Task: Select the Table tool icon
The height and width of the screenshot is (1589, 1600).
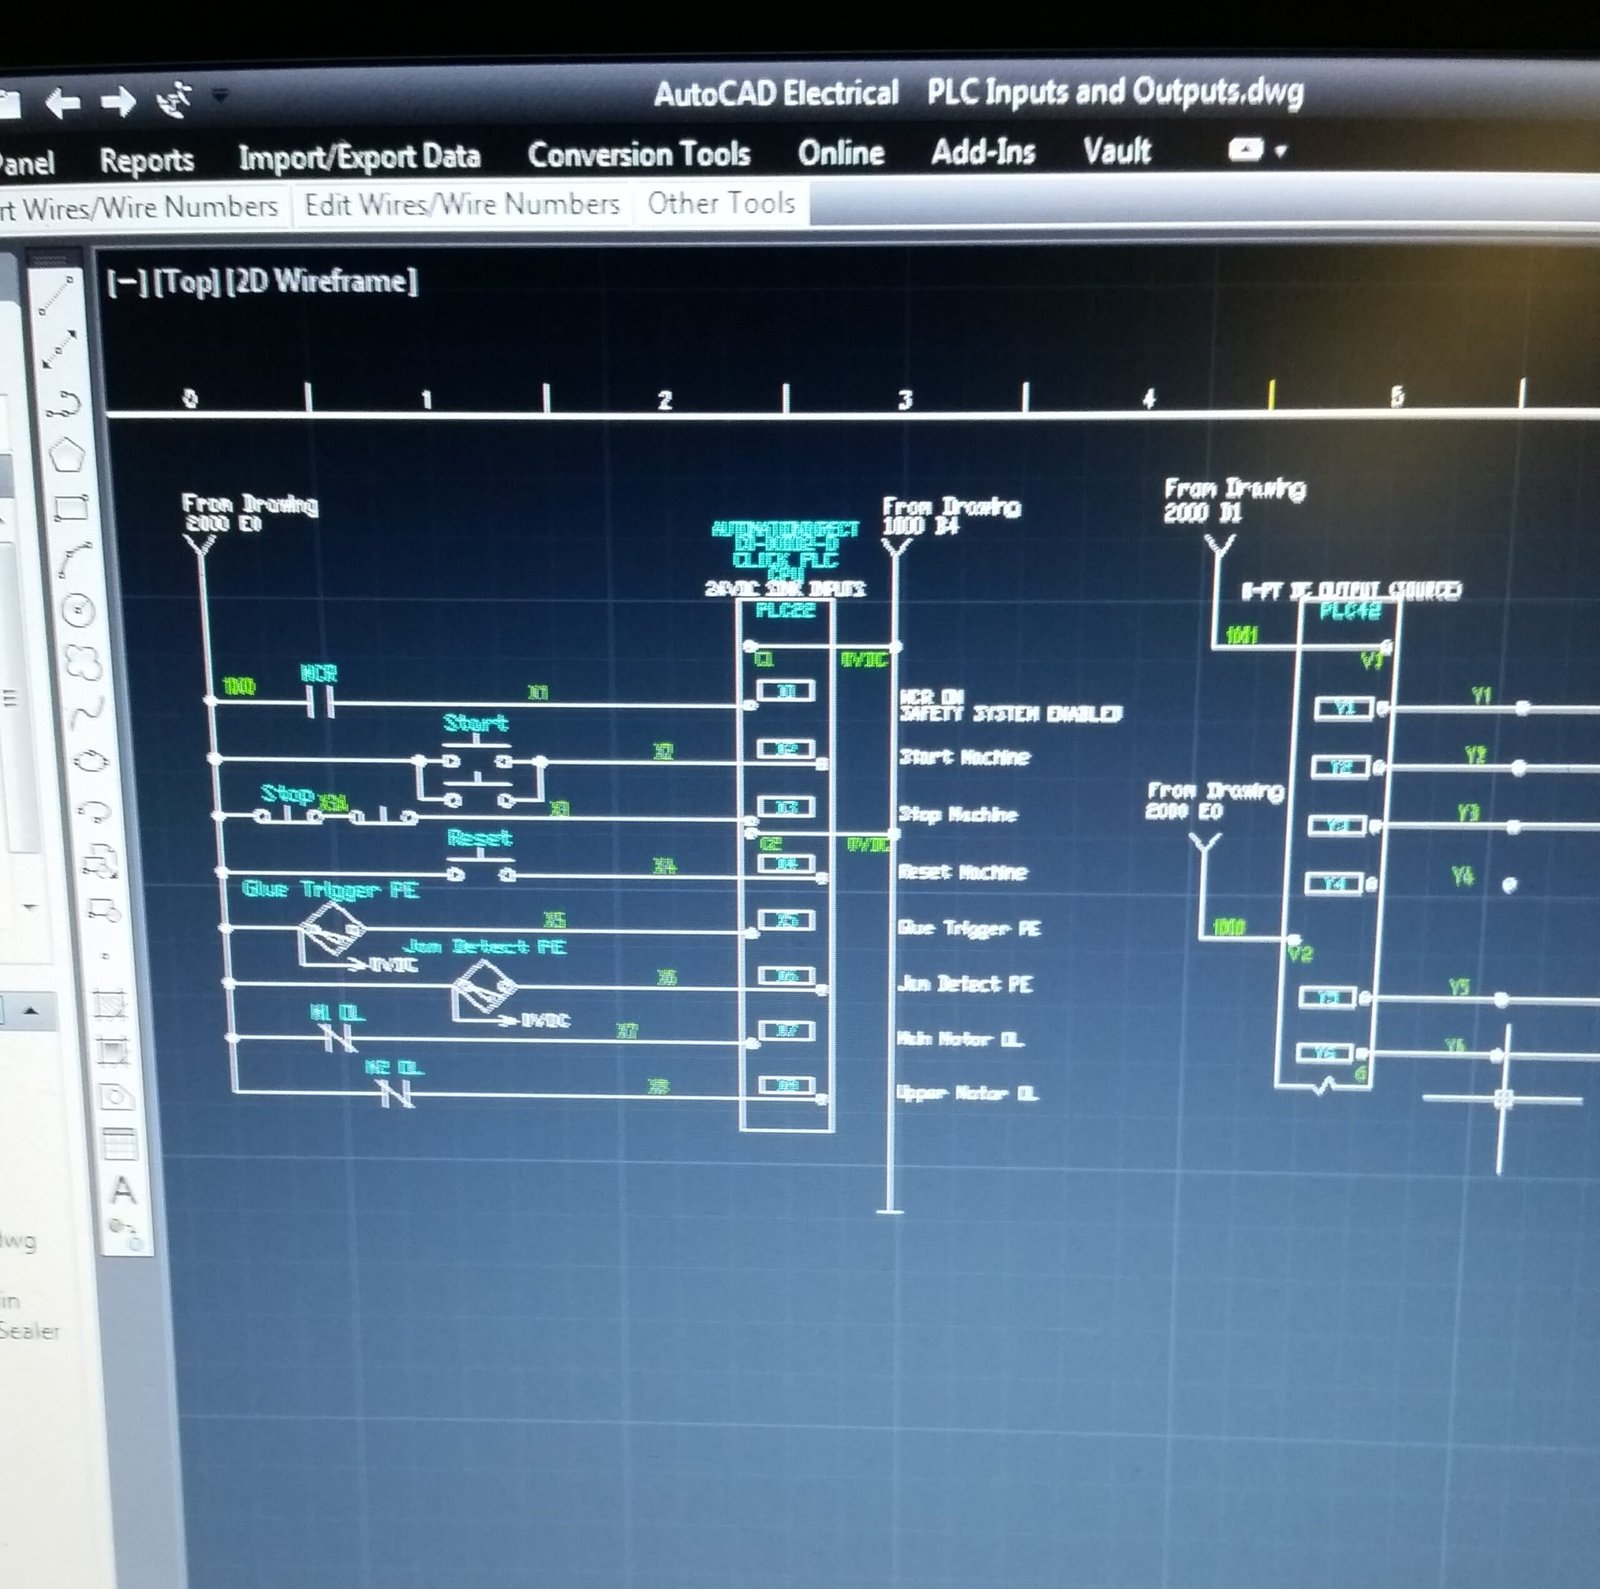Action: click(120, 1142)
